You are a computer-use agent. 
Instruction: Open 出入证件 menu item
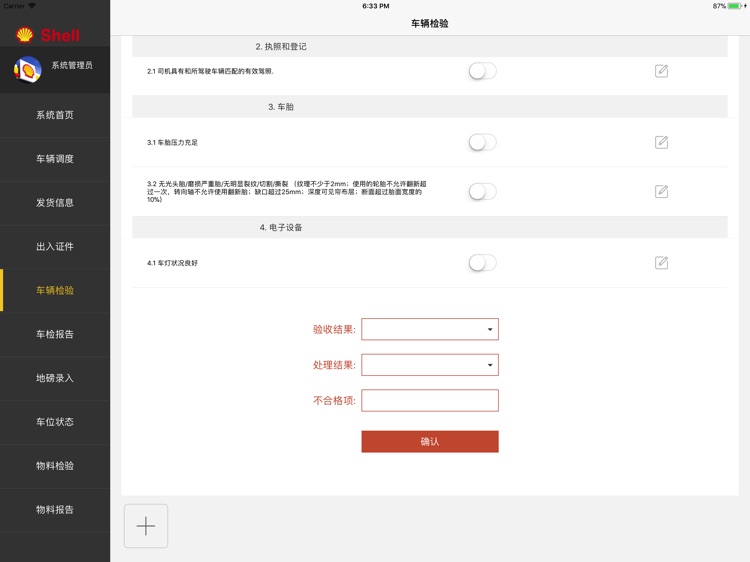[x=55, y=247]
